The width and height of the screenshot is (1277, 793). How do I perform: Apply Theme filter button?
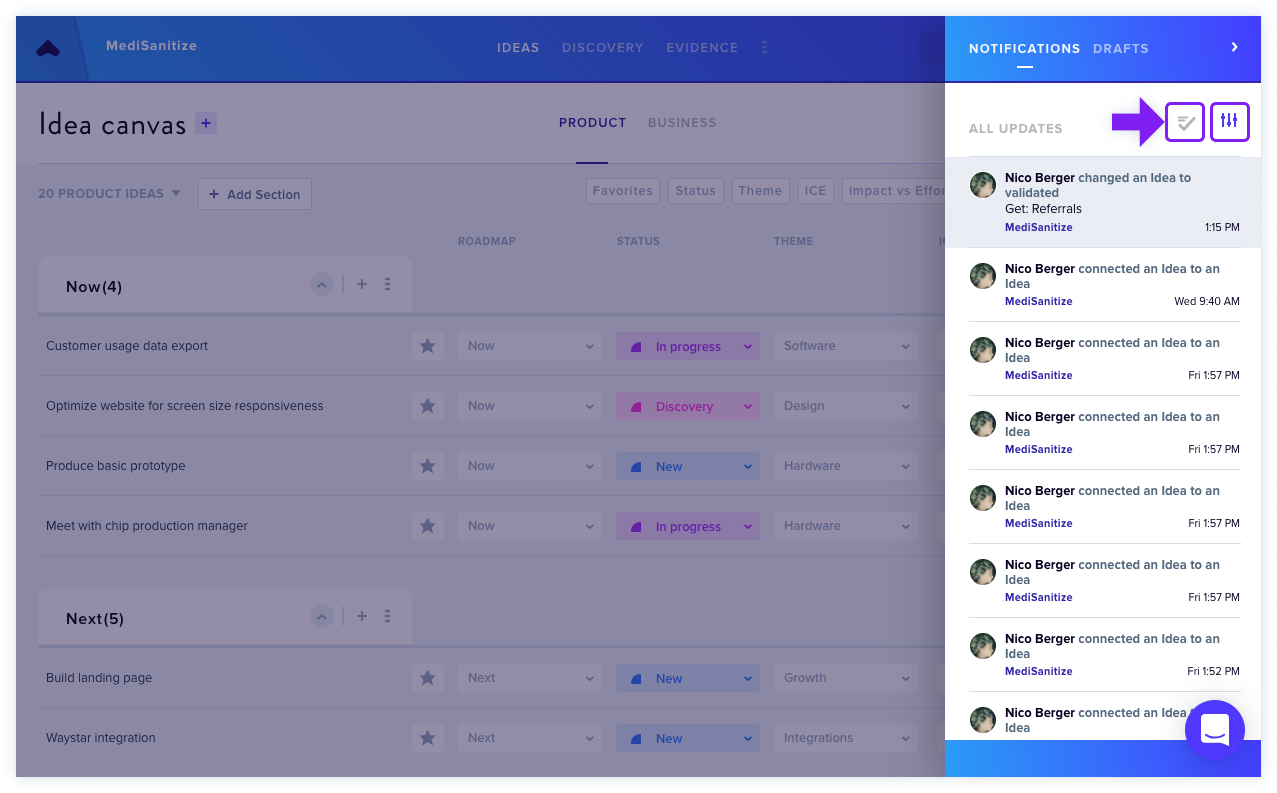click(760, 191)
